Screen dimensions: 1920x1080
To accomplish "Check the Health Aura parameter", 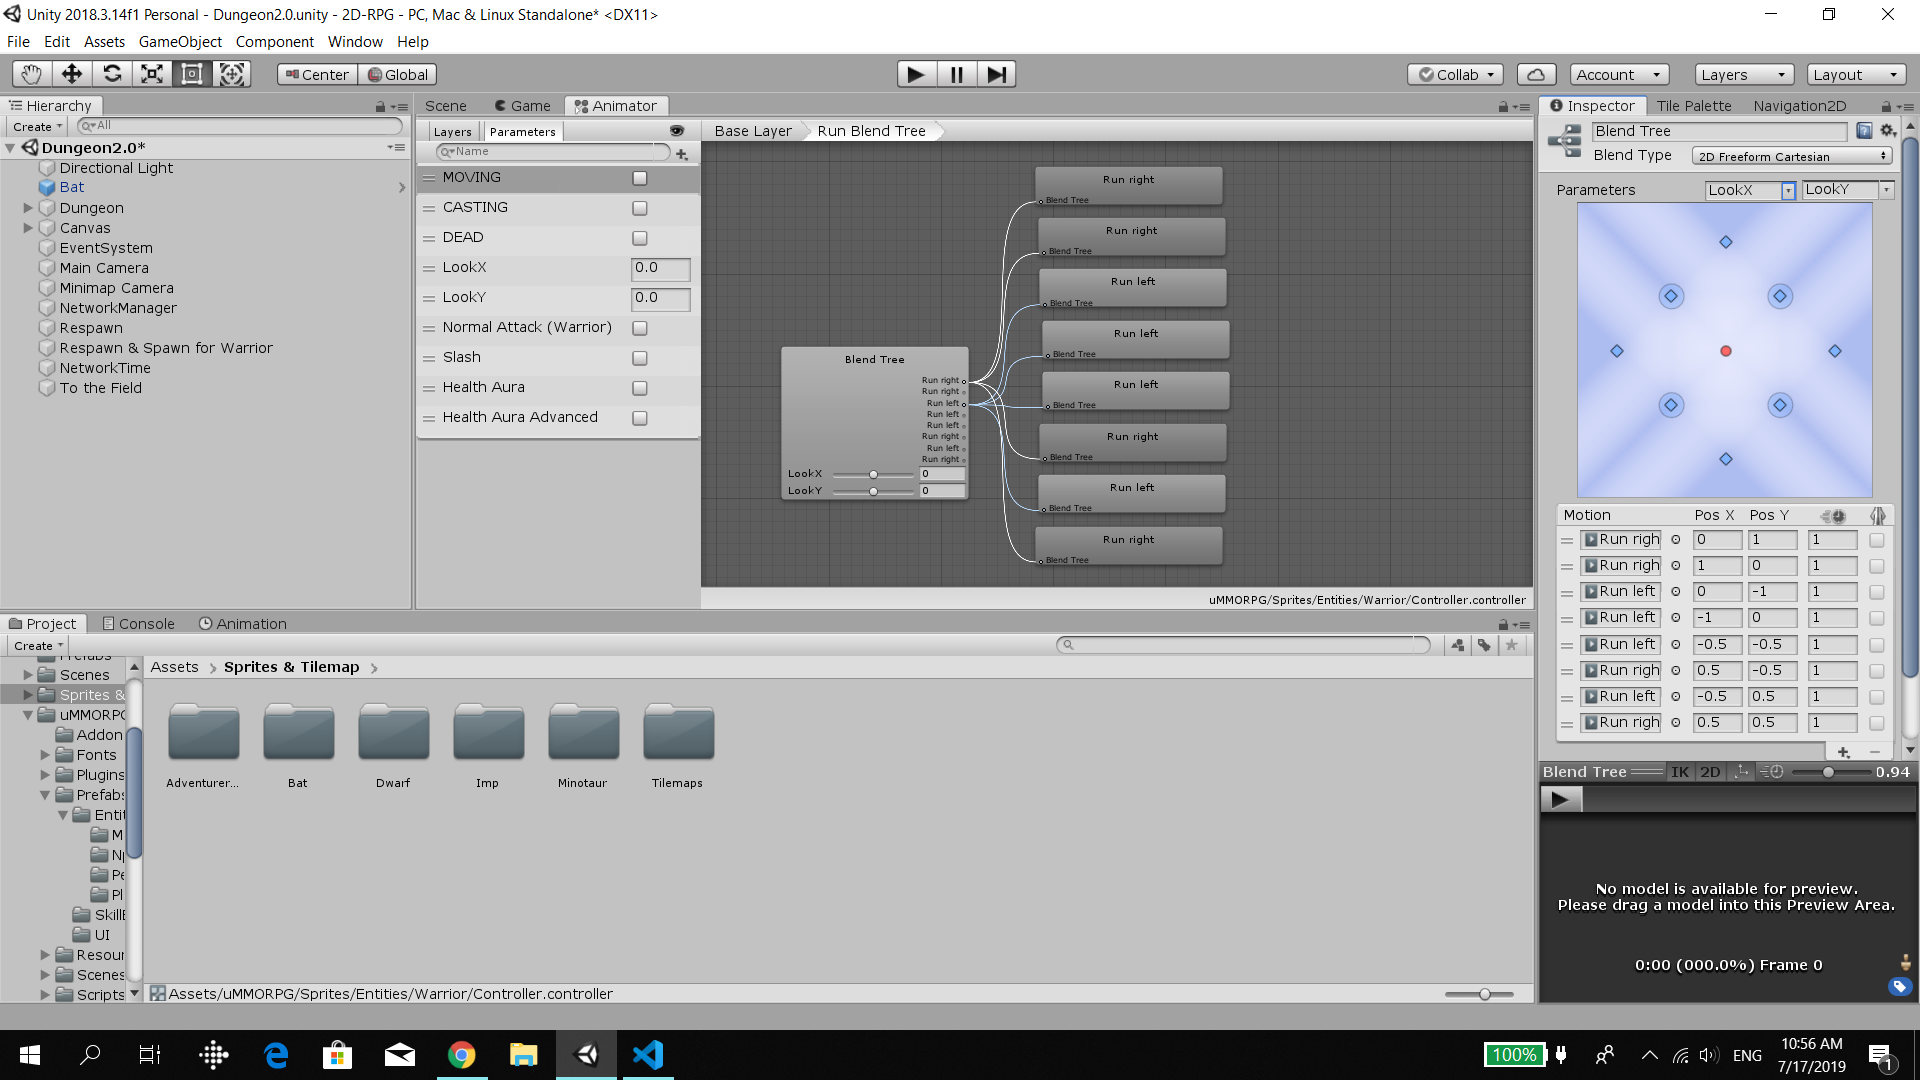I will pyautogui.click(x=640, y=388).
